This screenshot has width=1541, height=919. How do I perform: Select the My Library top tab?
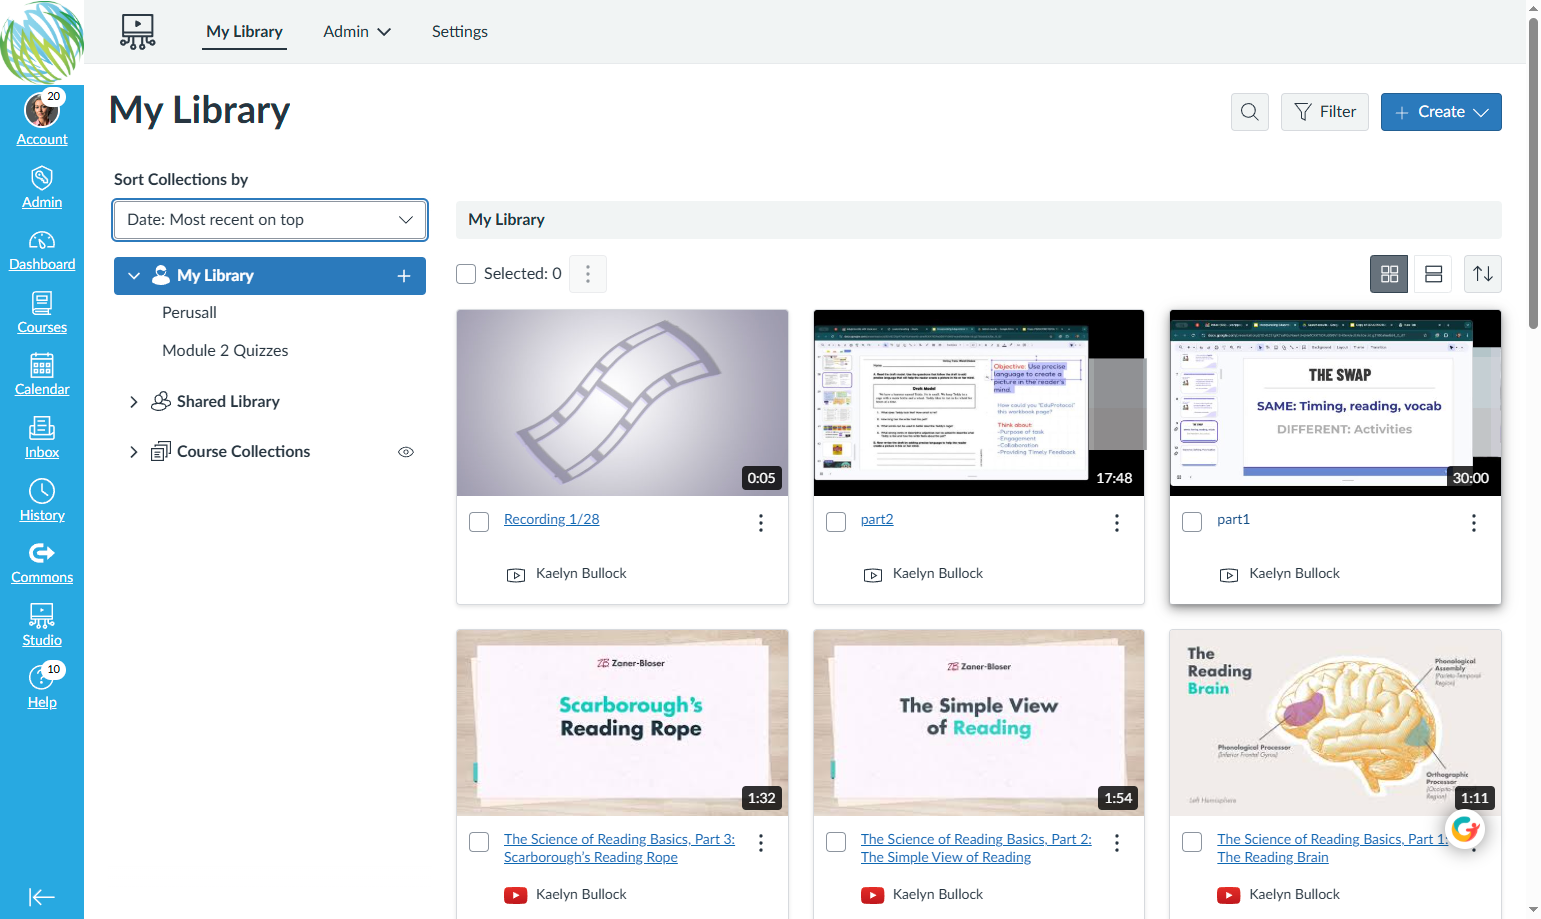click(x=245, y=32)
